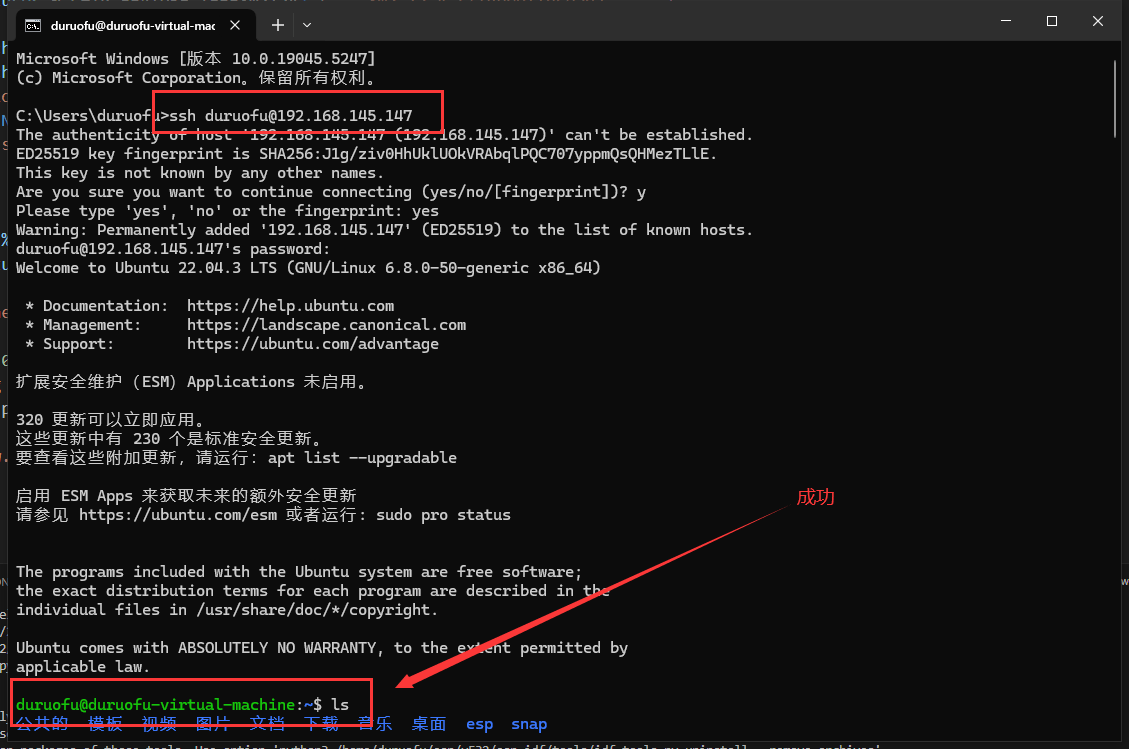Click the ubuntu.com/advantage support link
1129x749 pixels.
click(x=312, y=344)
